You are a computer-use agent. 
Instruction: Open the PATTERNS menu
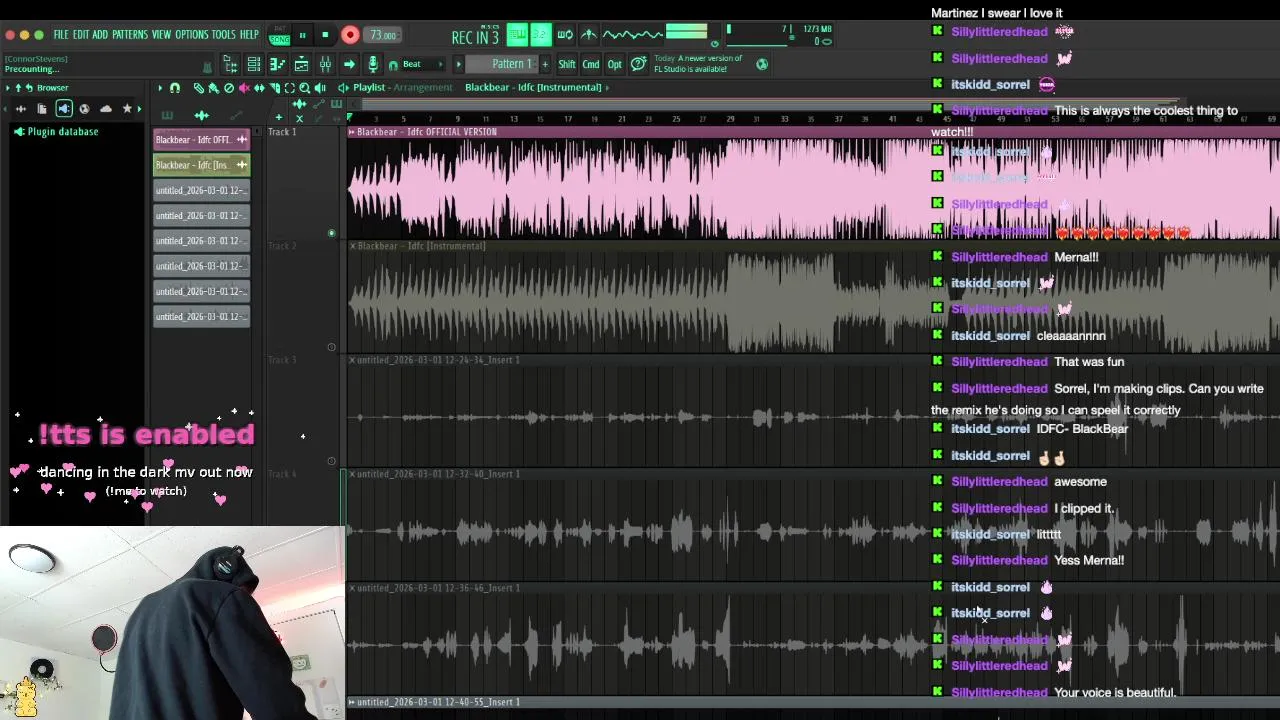tap(130, 34)
